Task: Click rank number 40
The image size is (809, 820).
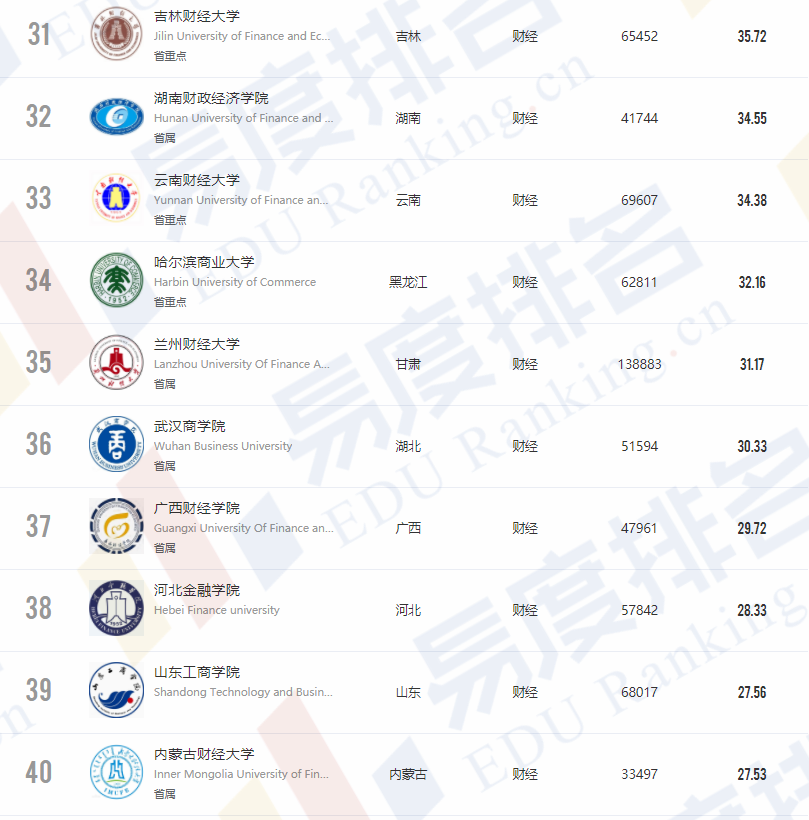Action: click(x=39, y=772)
